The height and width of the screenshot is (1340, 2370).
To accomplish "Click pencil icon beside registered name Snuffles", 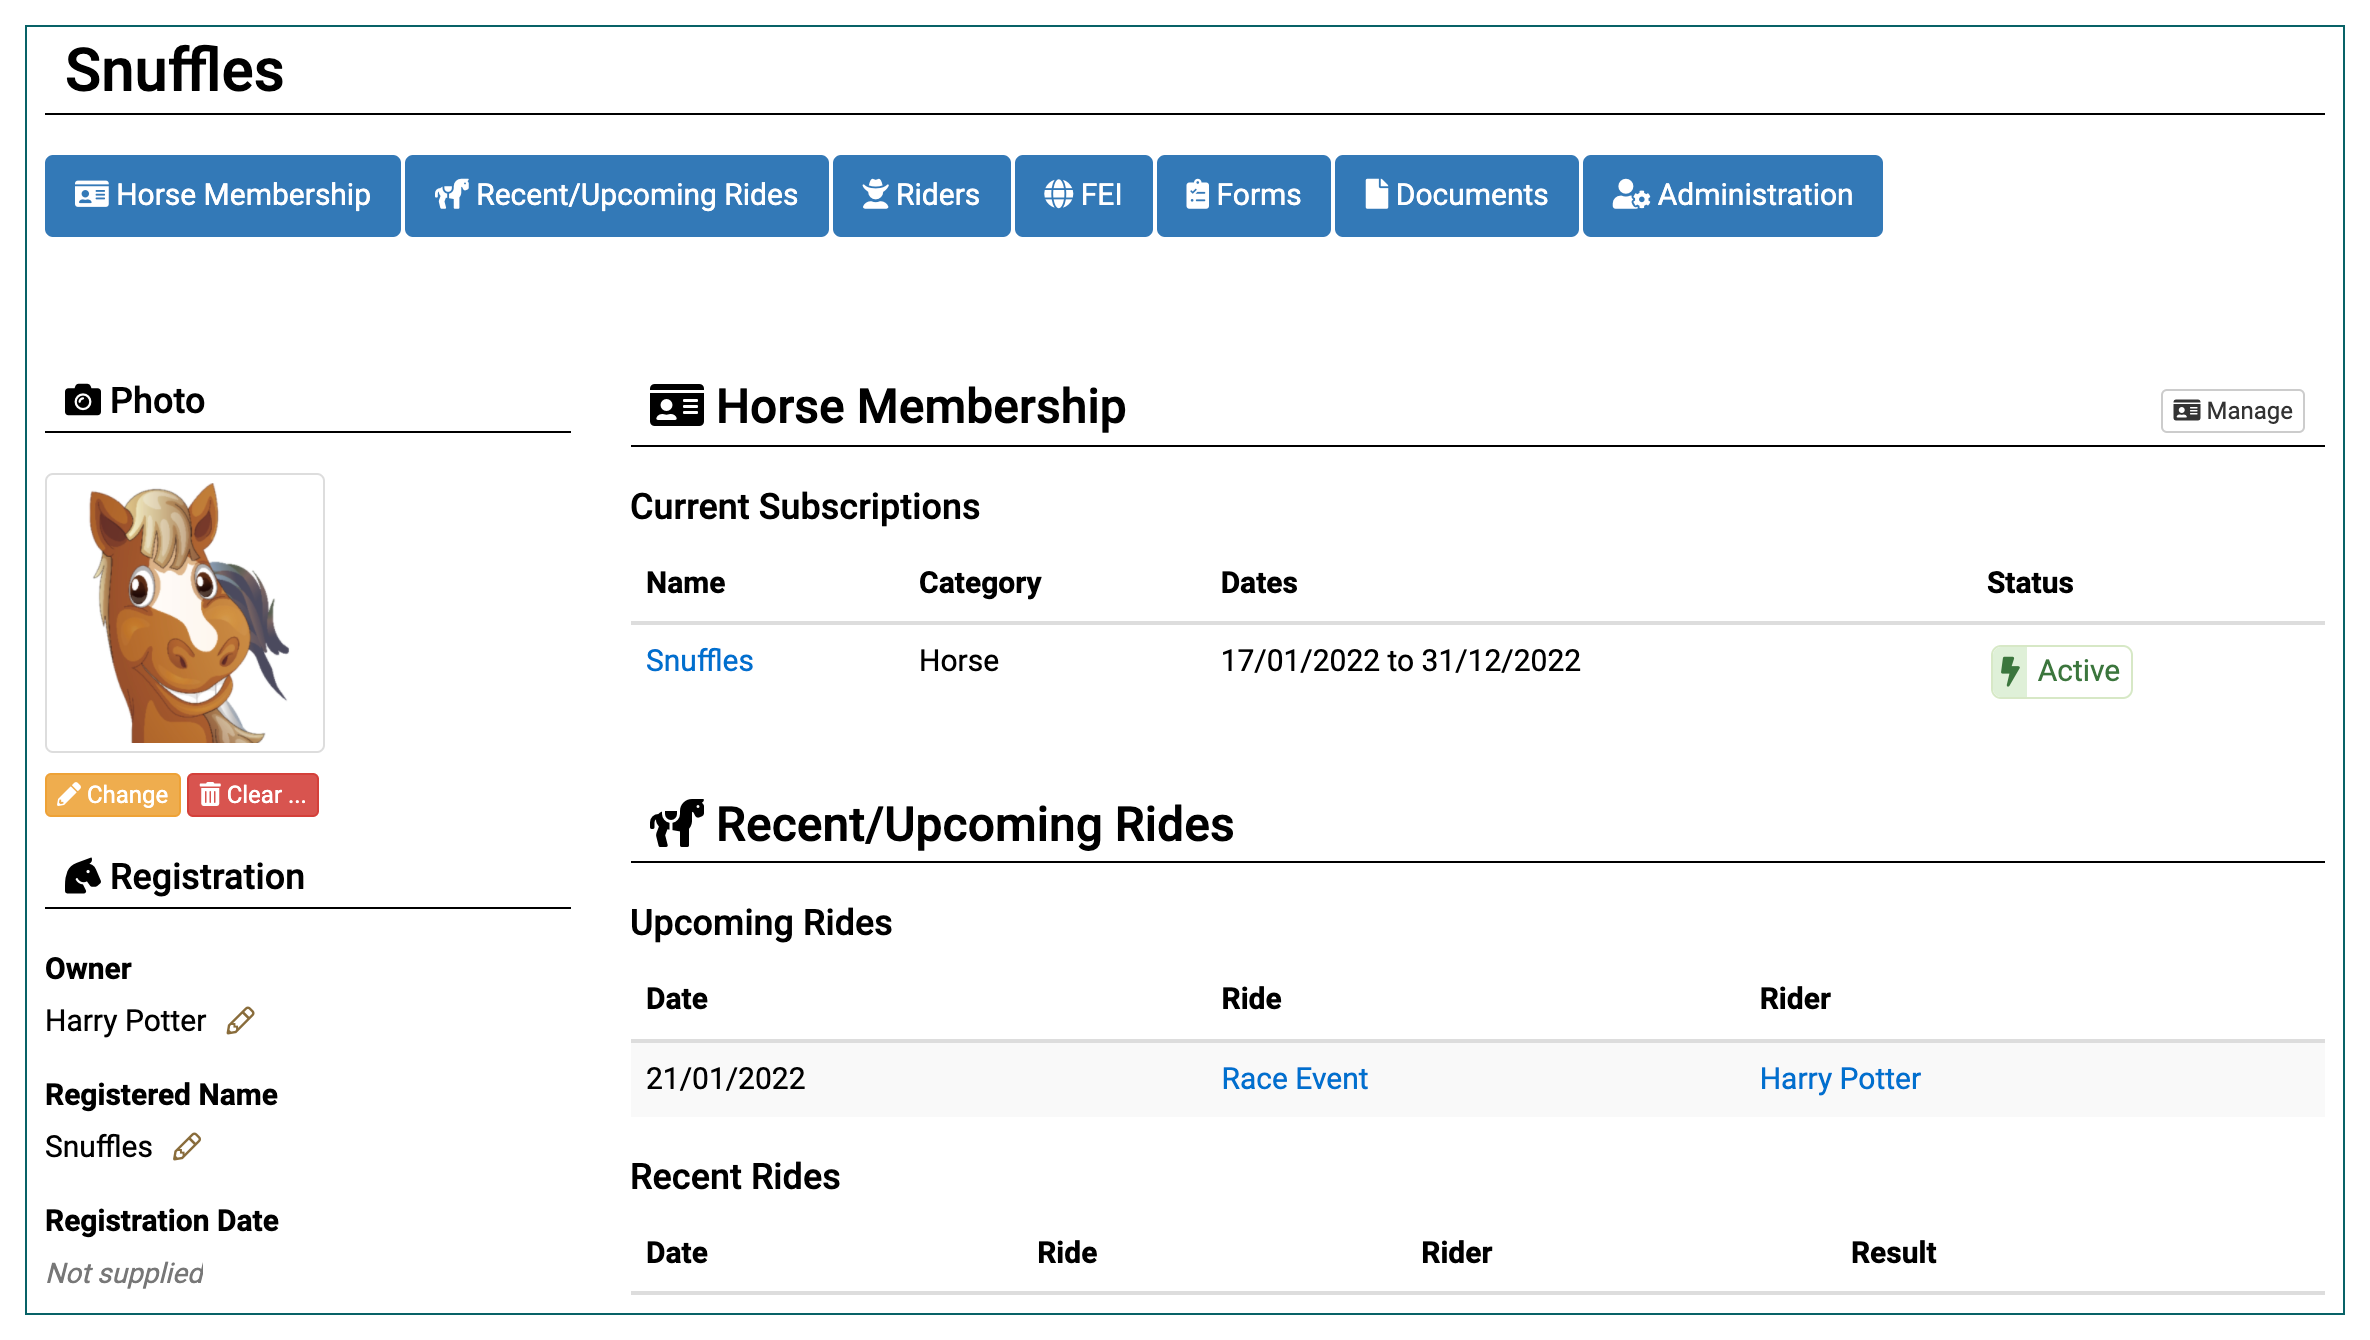I will click(x=187, y=1147).
